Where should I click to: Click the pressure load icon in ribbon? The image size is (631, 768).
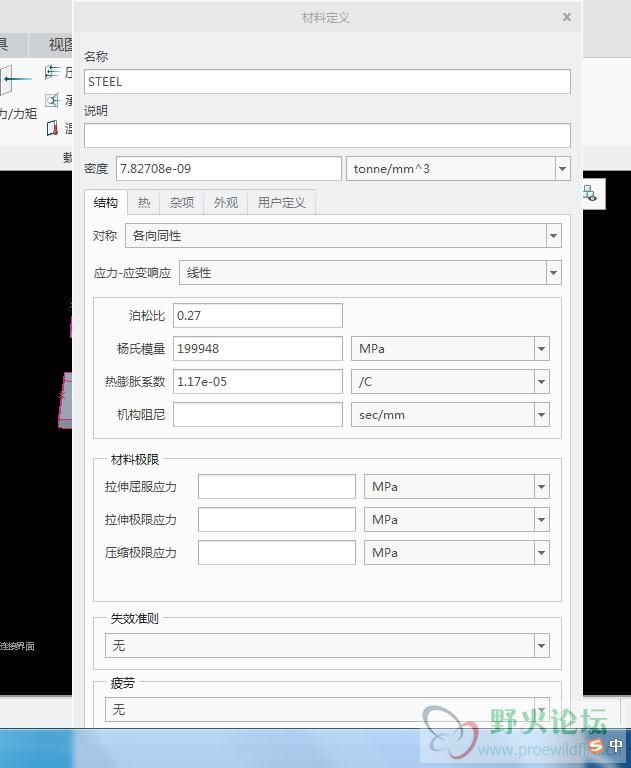pyautogui.click(x=52, y=72)
